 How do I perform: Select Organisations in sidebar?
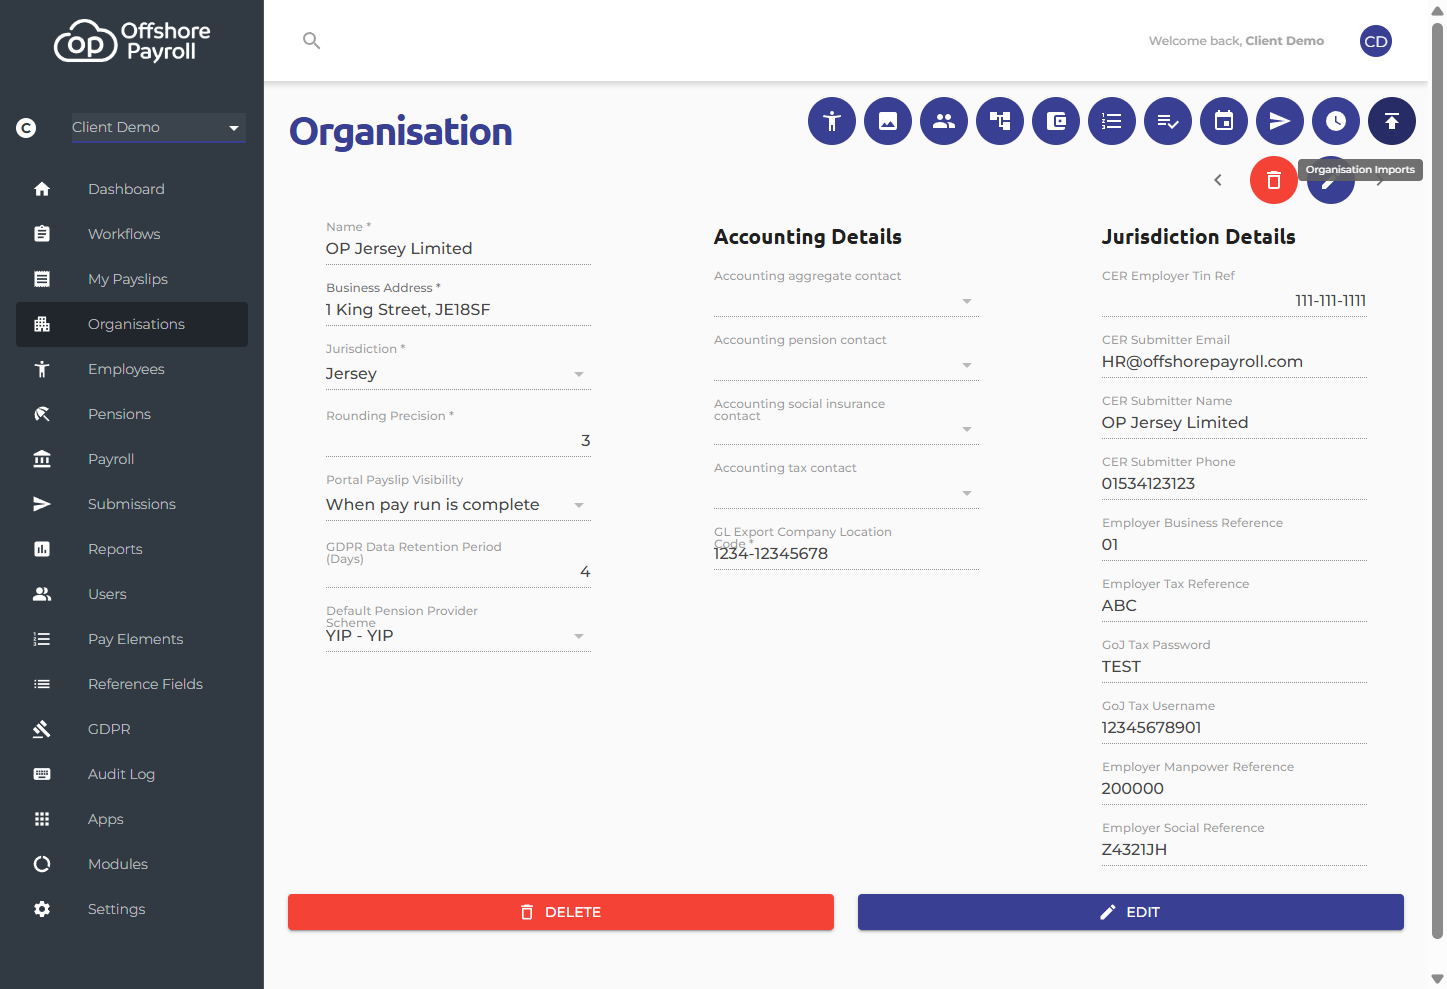[x=132, y=324]
